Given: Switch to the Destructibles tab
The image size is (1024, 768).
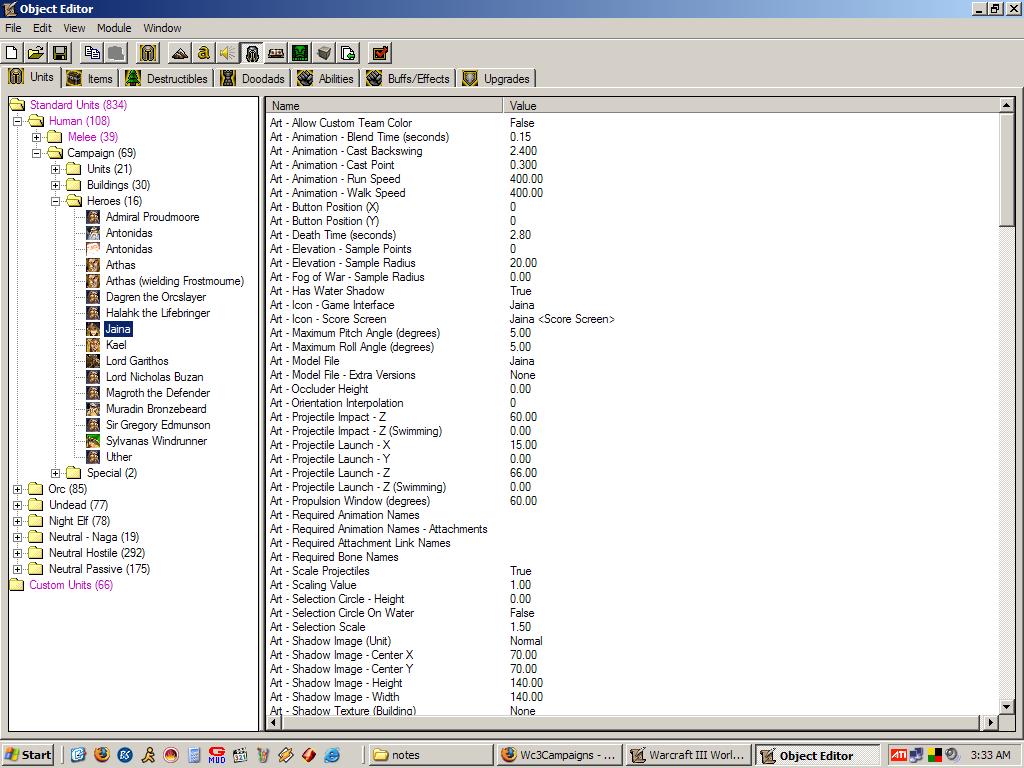Looking at the screenshot, I should 167,78.
